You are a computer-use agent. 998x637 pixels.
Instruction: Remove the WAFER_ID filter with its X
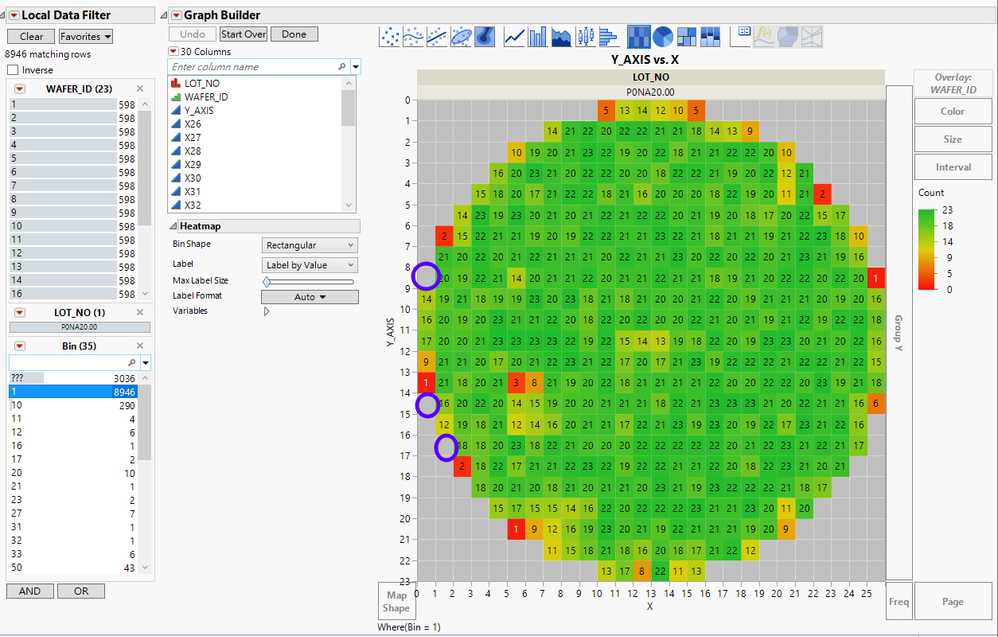(x=140, y=89)
